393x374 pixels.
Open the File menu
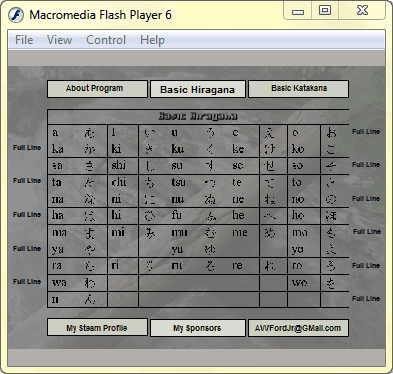point(24,40)
